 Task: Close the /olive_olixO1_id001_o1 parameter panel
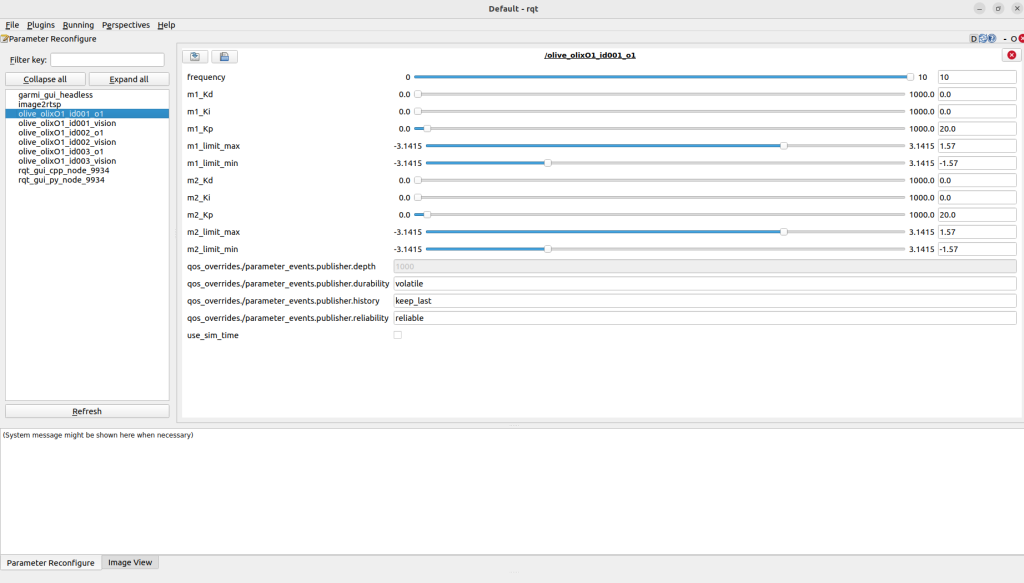(x=1011, y=56)
